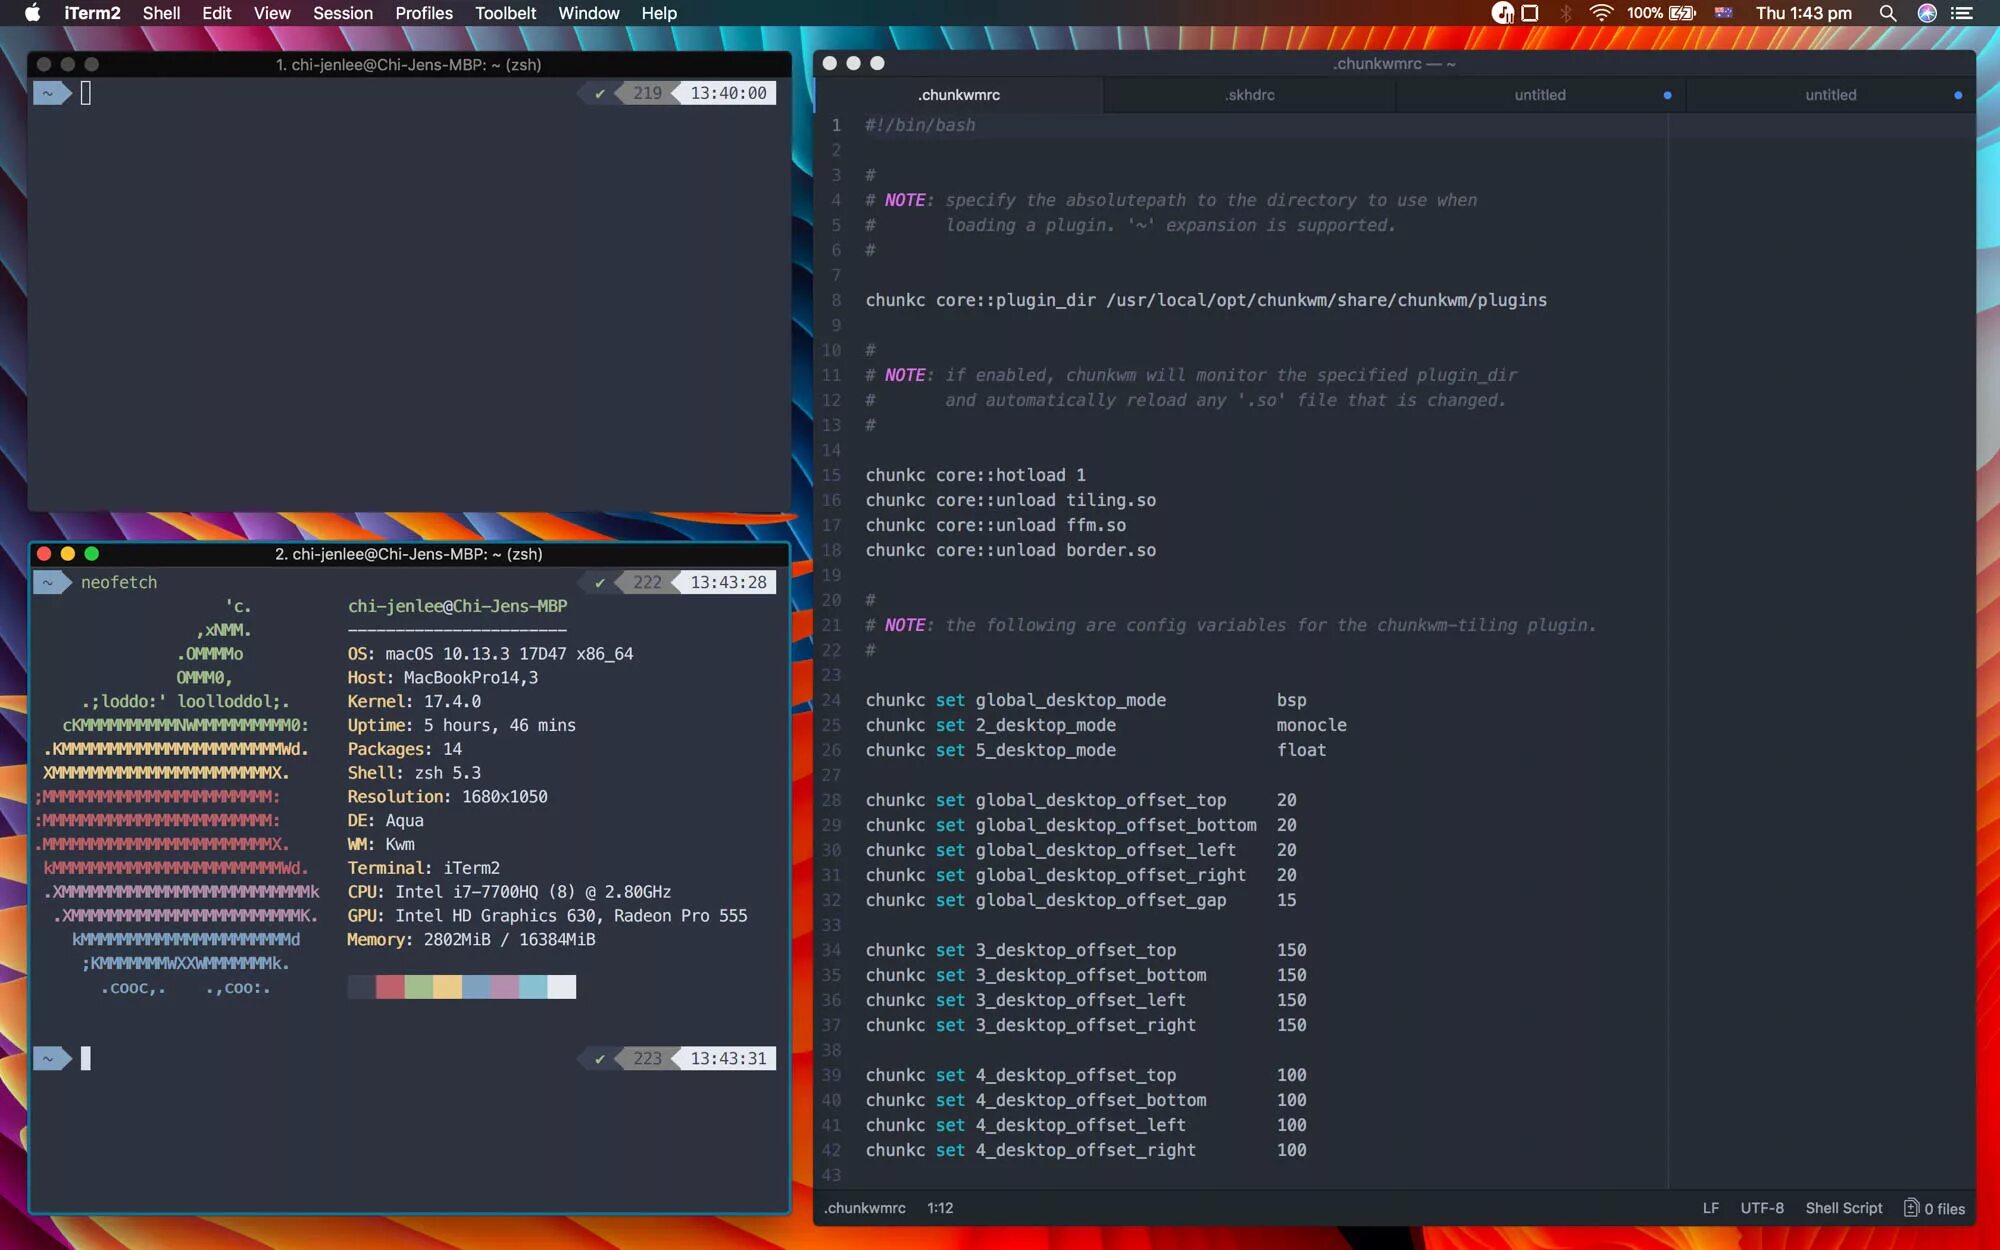Open the Shell Script grammar selector
This screenshot has height=1250, width=2000.
tap(1843, 1208)
